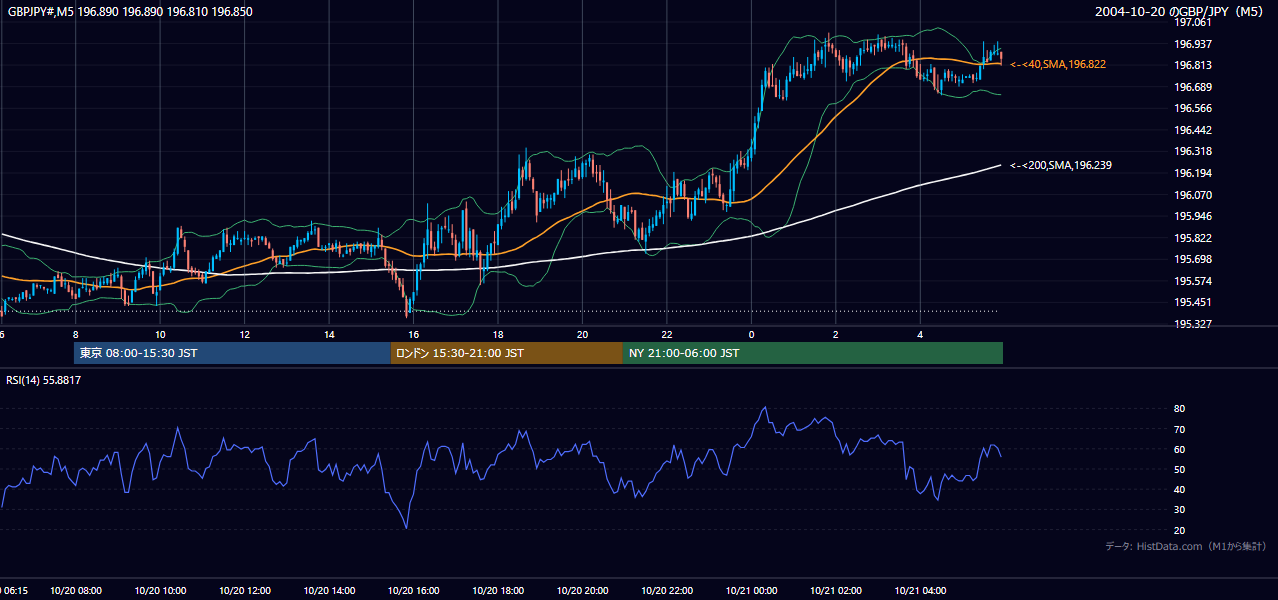Select the NY 21:00-06:00 JST session bar
The image size is (1278, 600).
point(813,353)
